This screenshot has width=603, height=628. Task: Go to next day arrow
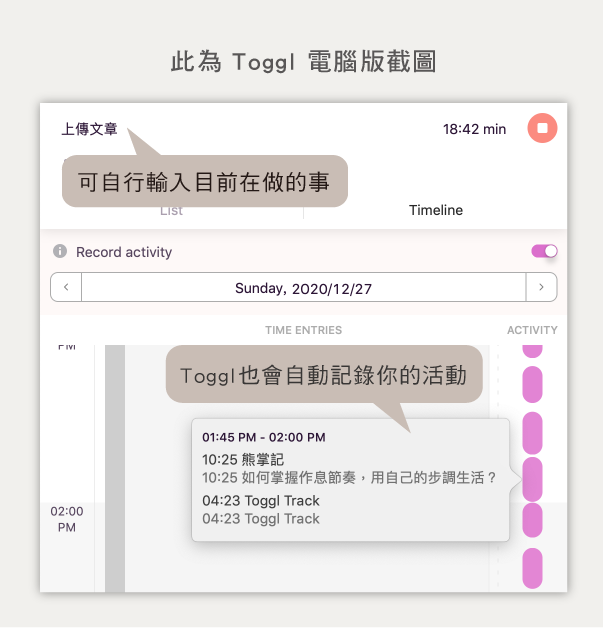[x=541, y=287]
